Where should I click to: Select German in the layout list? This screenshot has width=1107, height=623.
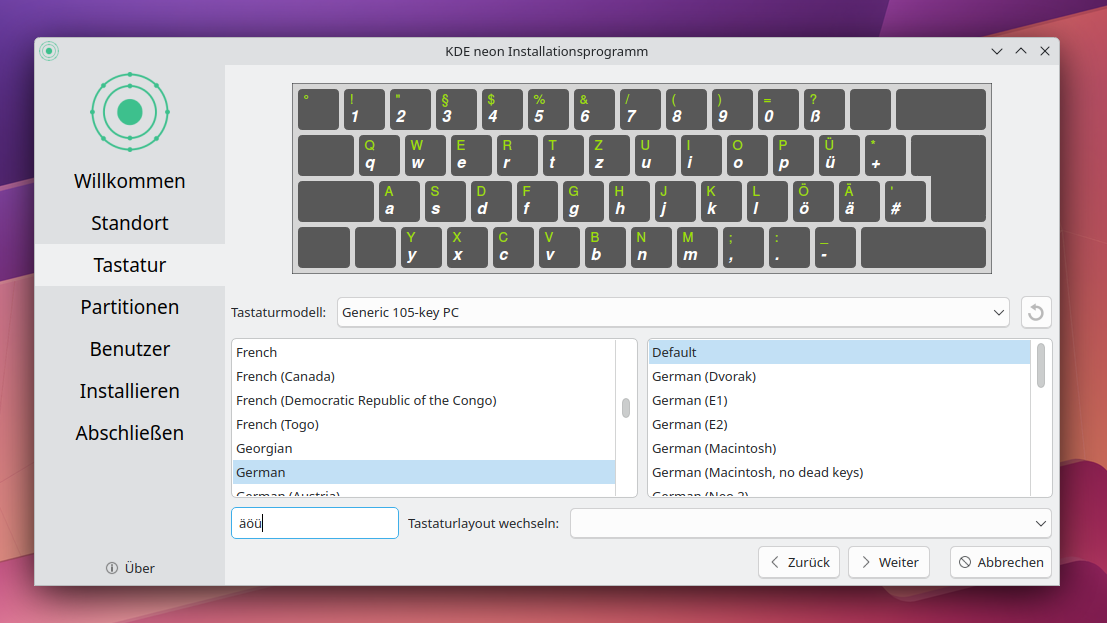coord(424,473)
